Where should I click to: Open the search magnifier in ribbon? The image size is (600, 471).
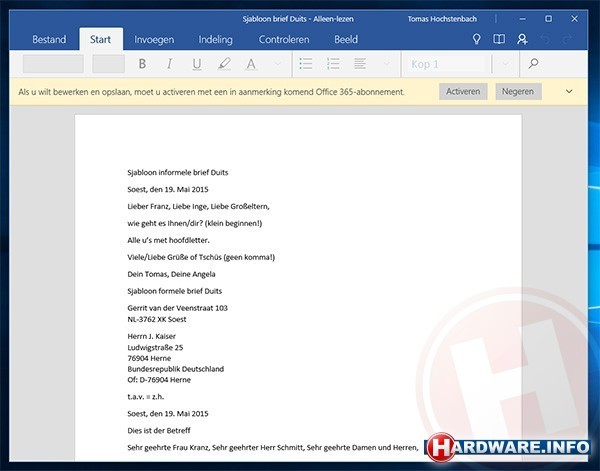pyautogui.click(x=534, y=64)
